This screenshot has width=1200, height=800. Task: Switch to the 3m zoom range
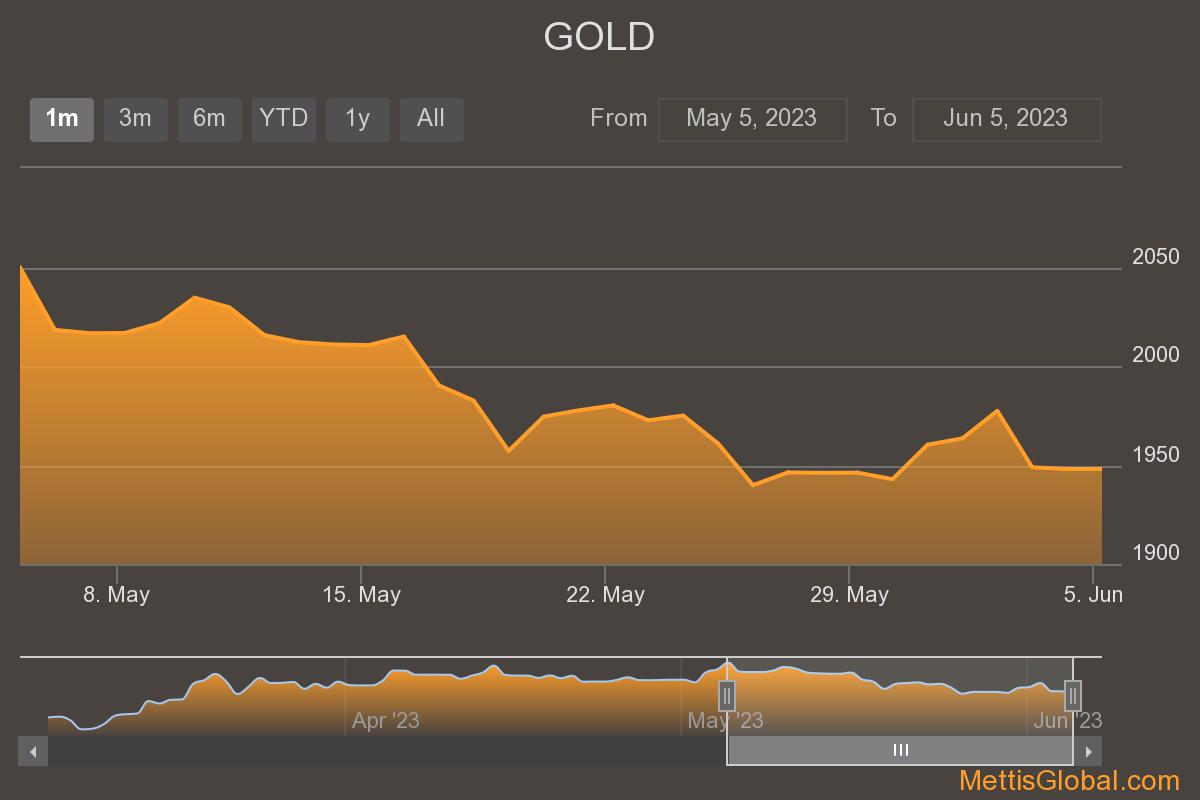pos(136,119)
